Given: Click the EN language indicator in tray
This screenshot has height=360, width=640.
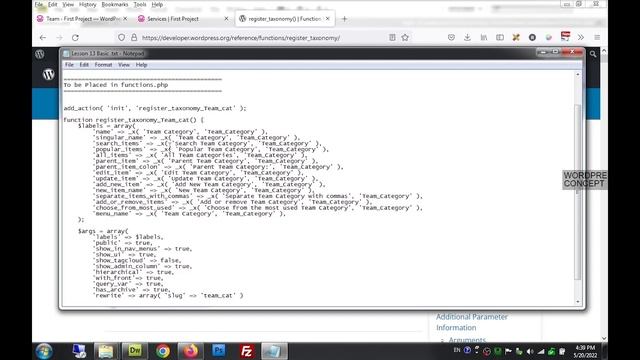Looking at the screenshot, I should click(x=457, y=350).
